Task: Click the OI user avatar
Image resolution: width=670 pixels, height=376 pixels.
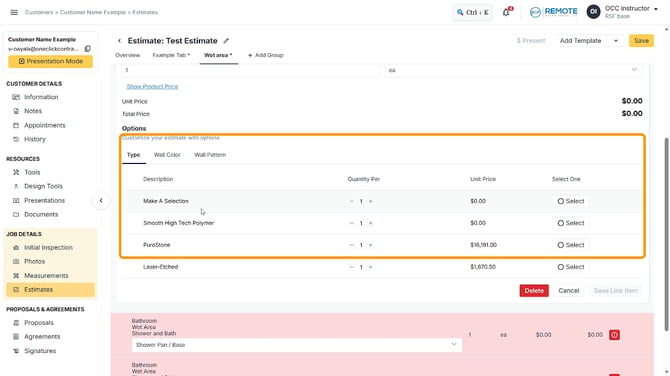Action: (x=593, y=12)
